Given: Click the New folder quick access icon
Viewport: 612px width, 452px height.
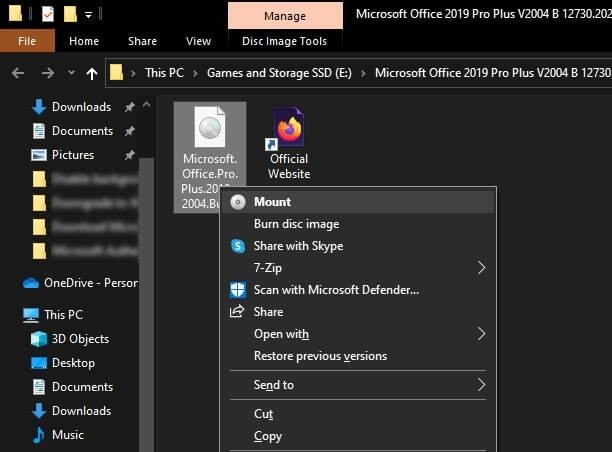Looking at the screenshot, I should coord(70,14).
